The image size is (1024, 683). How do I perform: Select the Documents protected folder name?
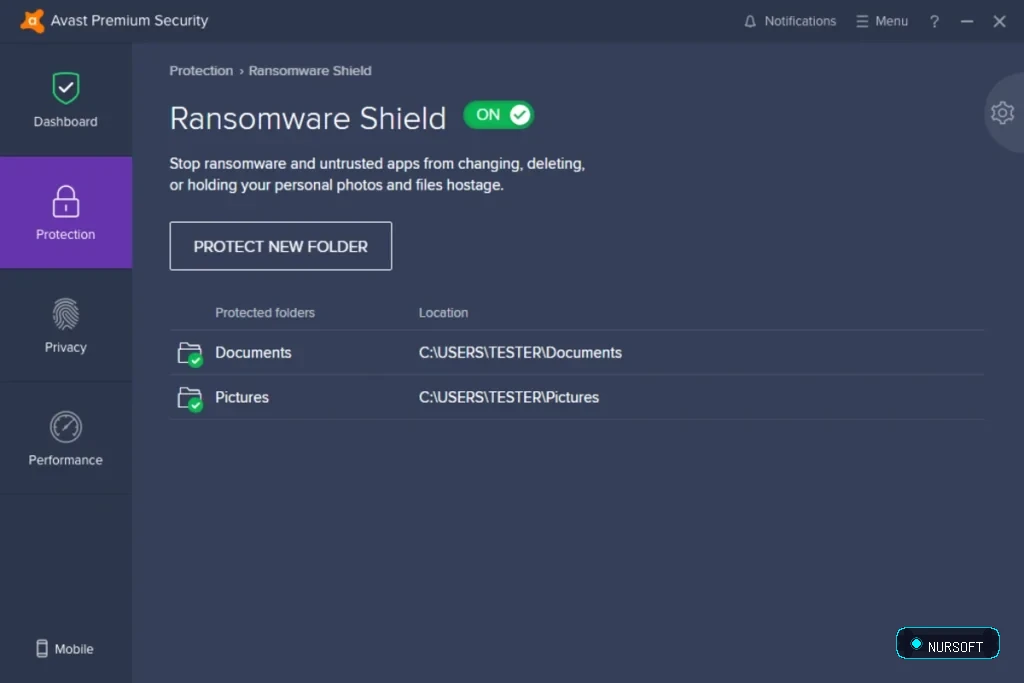pyautogui.click(x=253, y=353)
